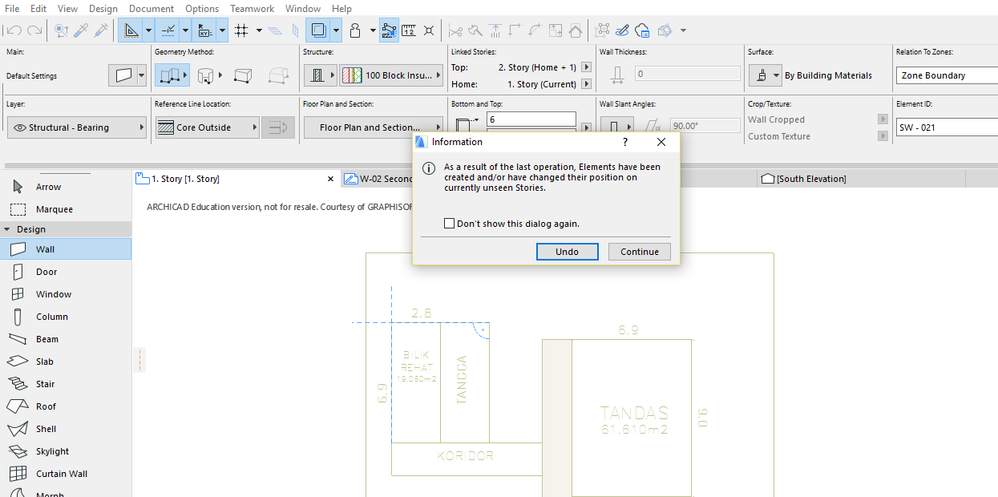Expand the Home story arrow
Viewport: 998px width, 497px height.
tap(587, 84)
